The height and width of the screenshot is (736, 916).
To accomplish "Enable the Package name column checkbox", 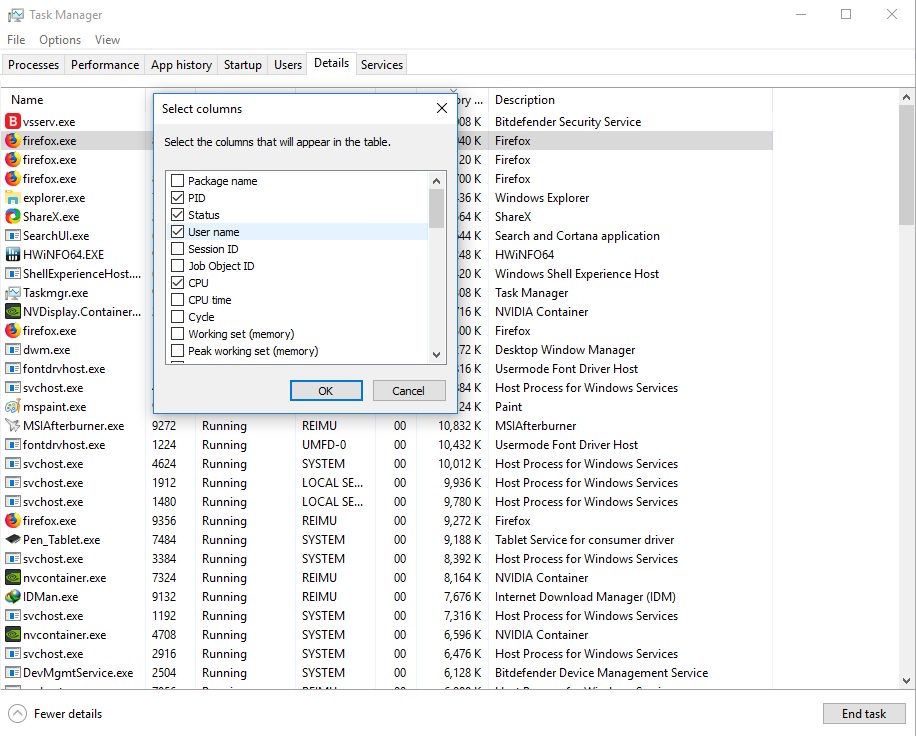I will (x=178, y=181).
